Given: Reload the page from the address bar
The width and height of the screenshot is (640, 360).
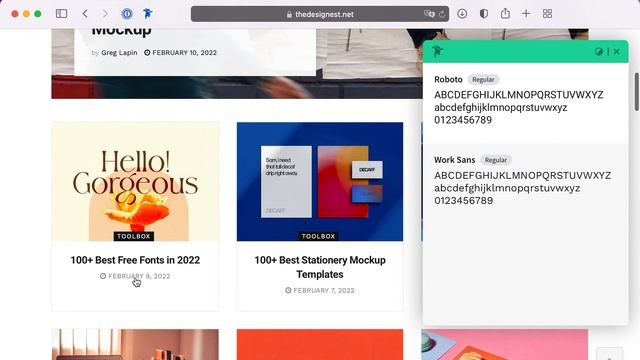Looking at the screenshot, I should [442, 14].
